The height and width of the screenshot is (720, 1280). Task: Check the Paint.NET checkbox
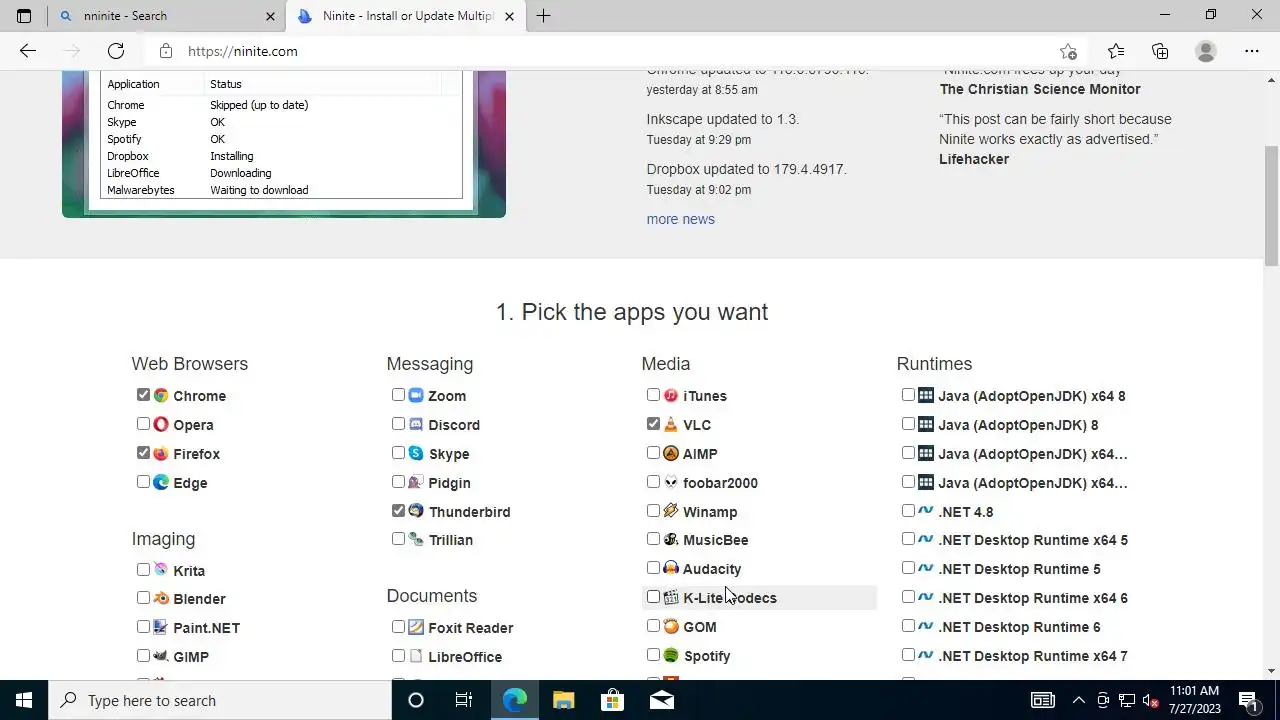click(143, 627)
